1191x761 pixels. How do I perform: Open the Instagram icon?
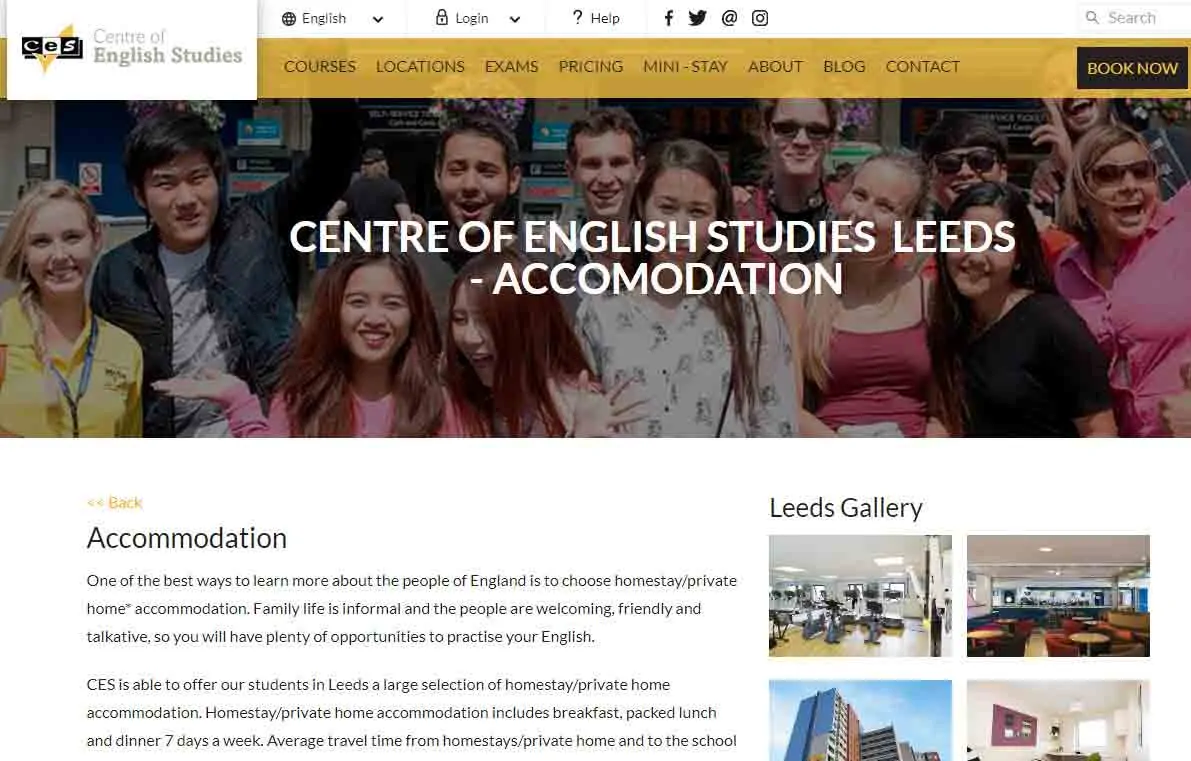coord(760,18)
